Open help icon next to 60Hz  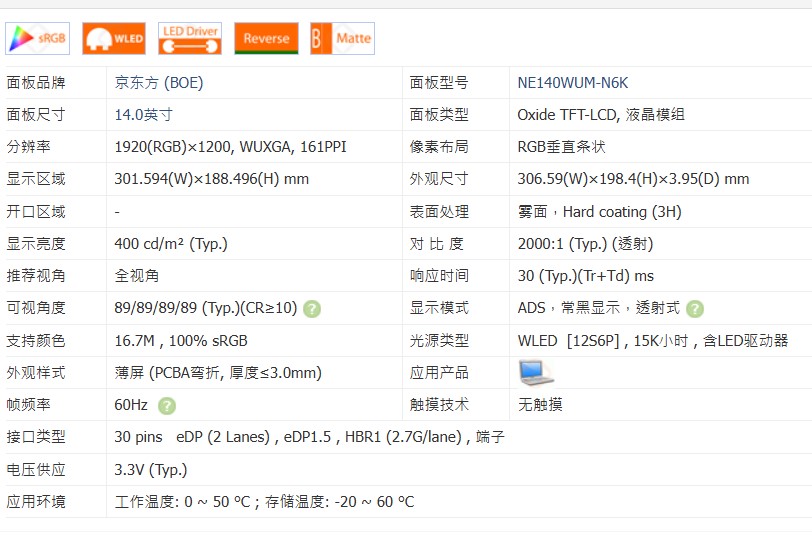tap(167, 405)
